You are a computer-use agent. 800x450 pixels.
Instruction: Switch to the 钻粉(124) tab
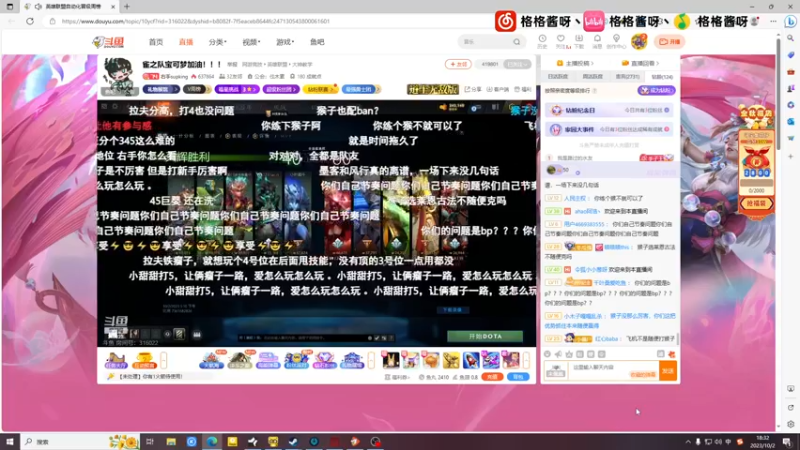click(x=662, y=77)
